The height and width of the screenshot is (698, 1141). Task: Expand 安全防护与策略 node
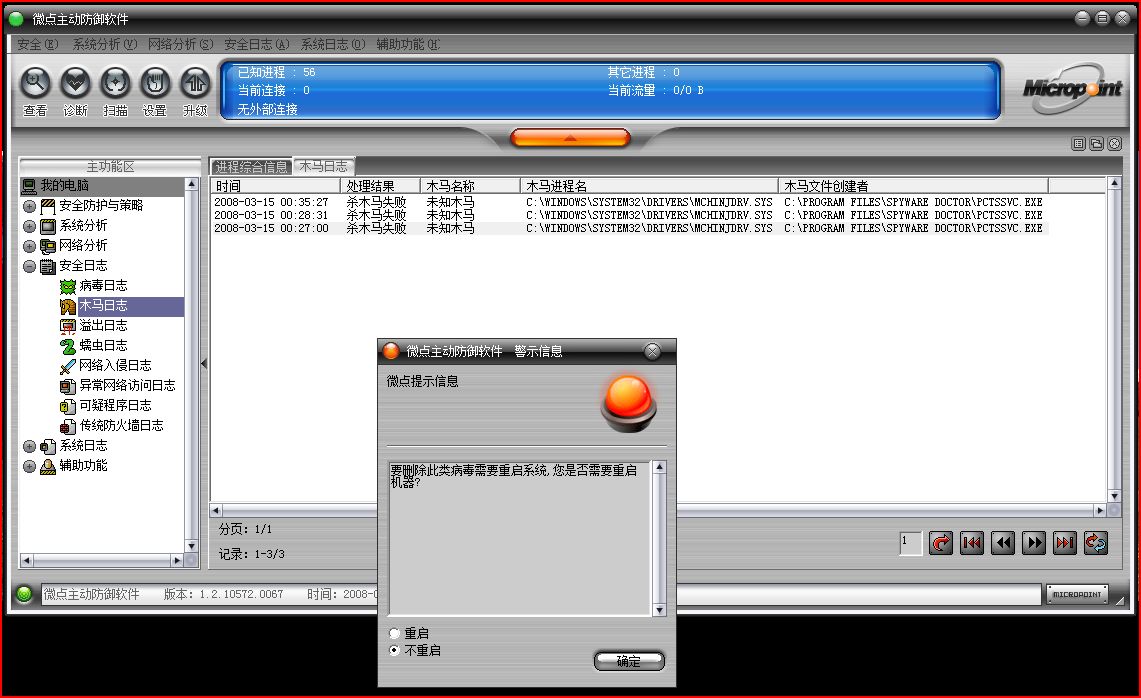click(x=29, y=207)
